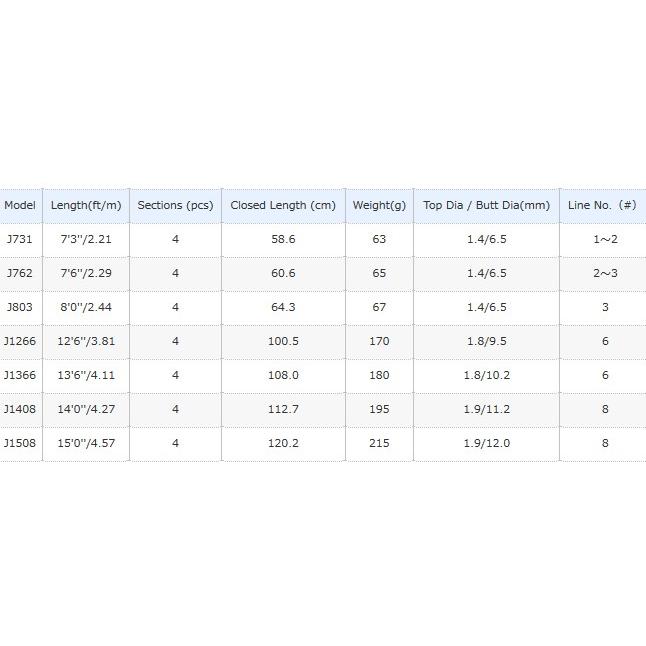Click the 1.9/12.0 diameter cell
The width and height of the screenshot is (646, 646).
[486, 443]
